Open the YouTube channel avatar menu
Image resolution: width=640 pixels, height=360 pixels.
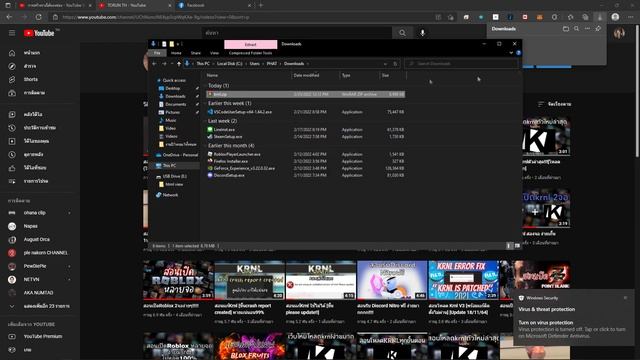tap(619, 33)
